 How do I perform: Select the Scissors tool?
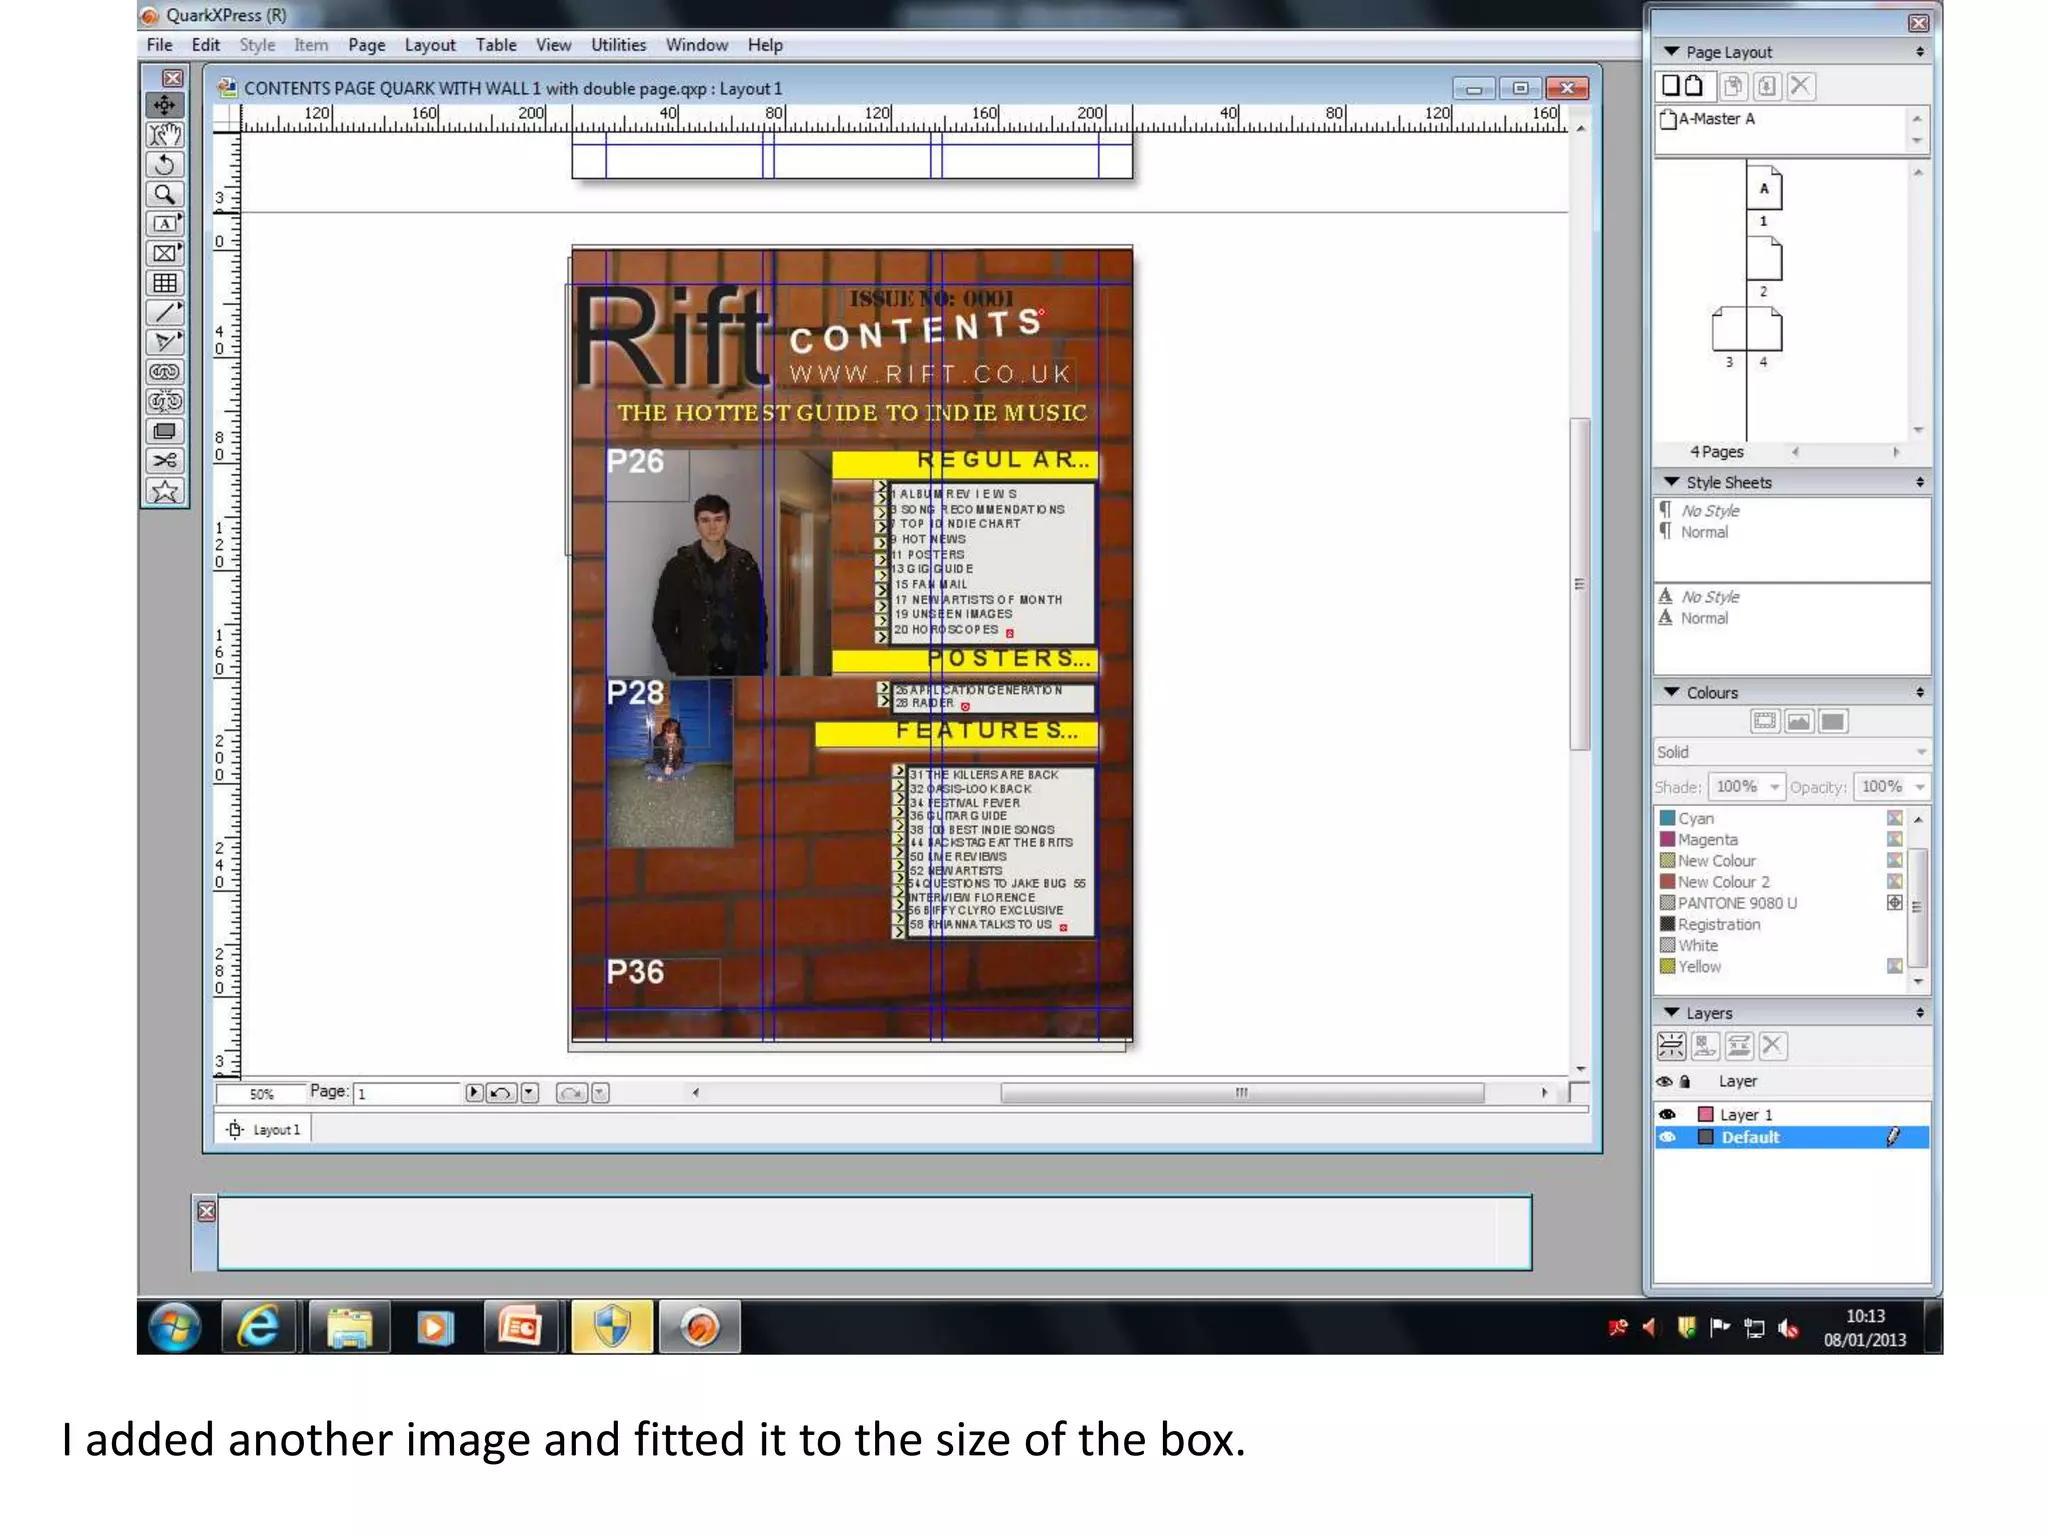165,461
